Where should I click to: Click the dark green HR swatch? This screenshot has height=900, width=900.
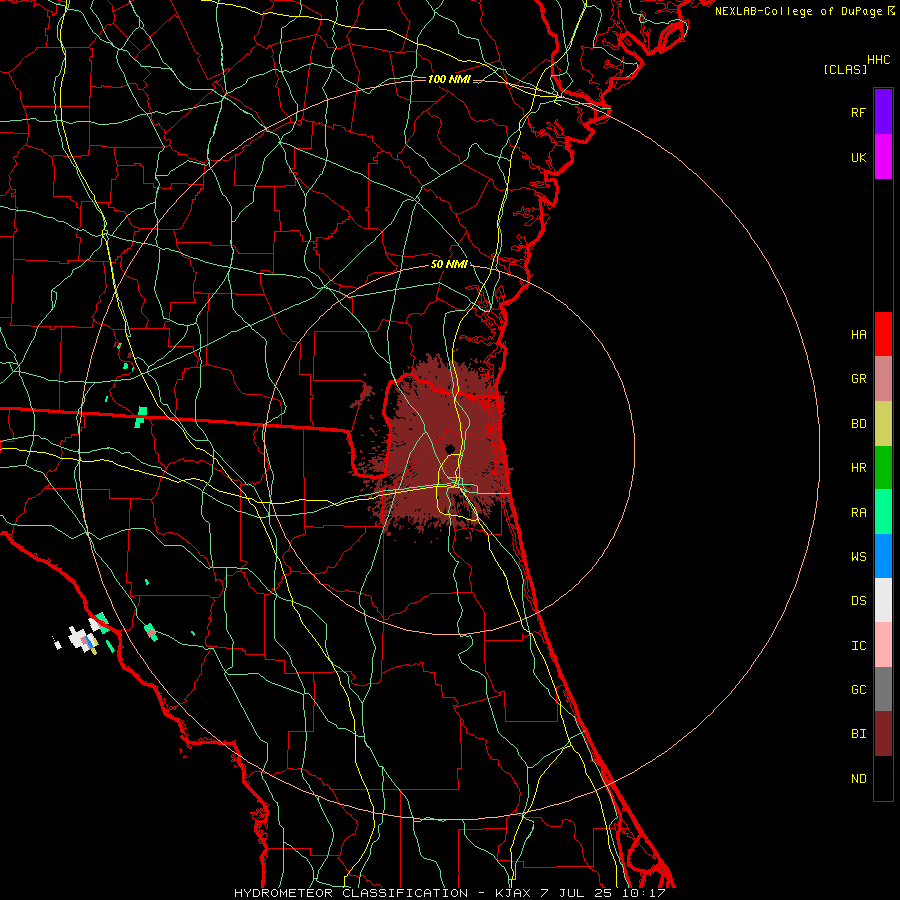pyautogui.click(x=883, y=468)
